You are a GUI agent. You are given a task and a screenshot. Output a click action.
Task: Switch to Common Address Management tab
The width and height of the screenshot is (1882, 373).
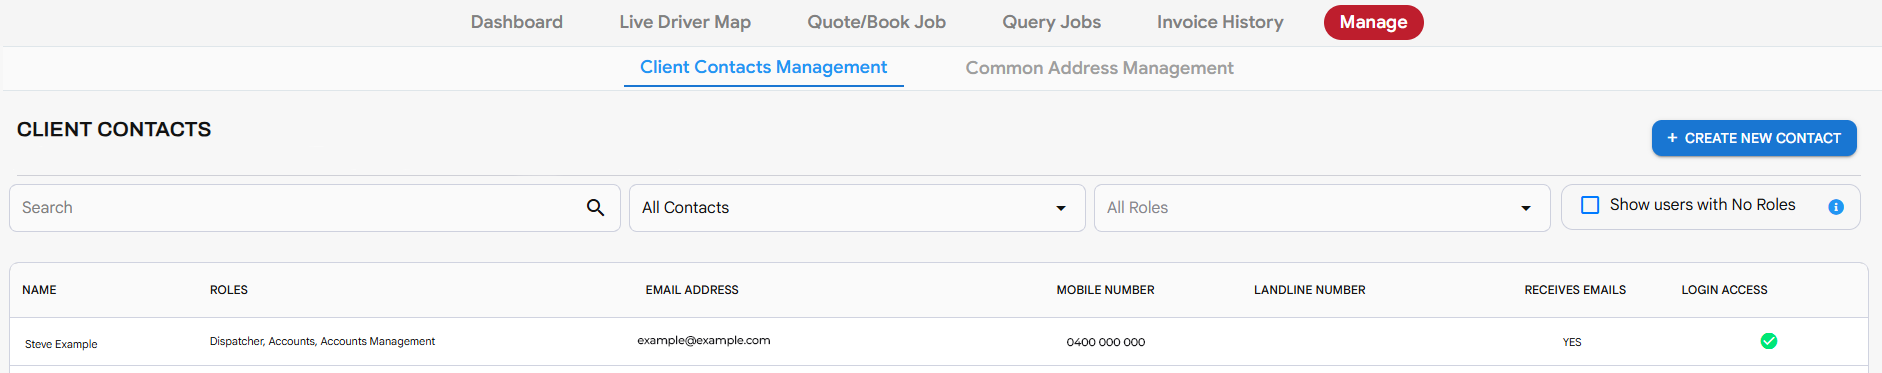[1099, 68]
